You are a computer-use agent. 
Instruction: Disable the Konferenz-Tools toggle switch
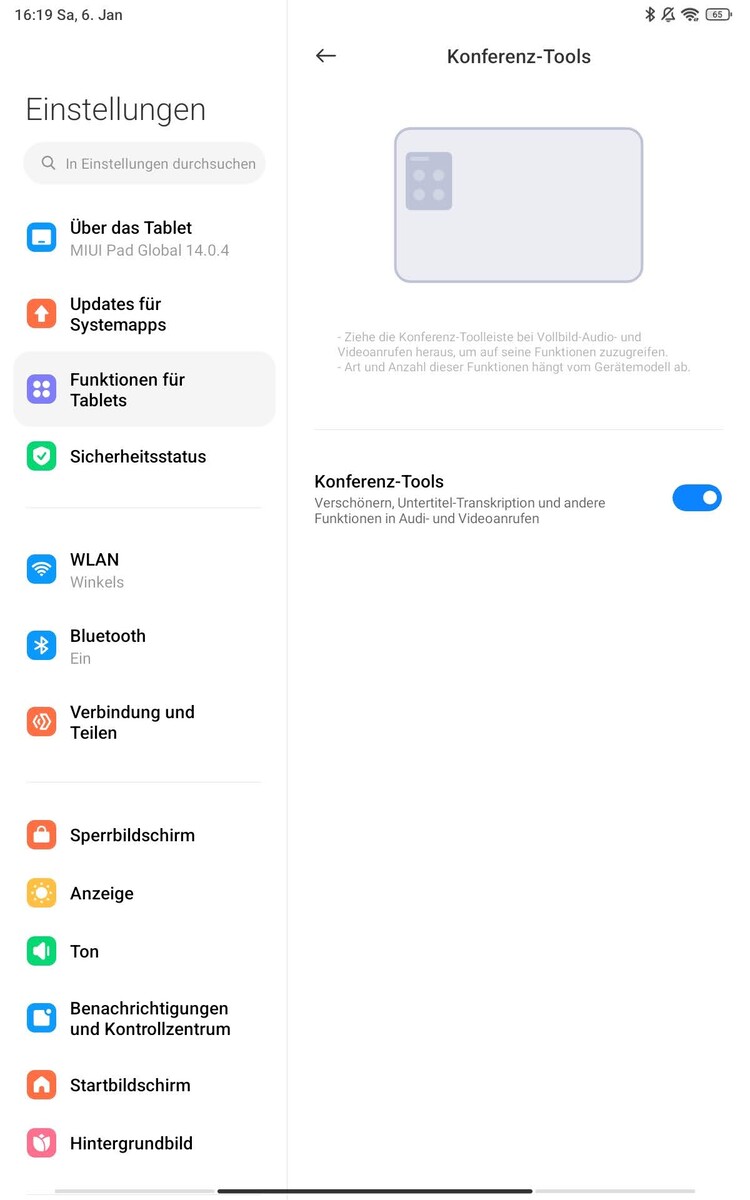(697, 498)
